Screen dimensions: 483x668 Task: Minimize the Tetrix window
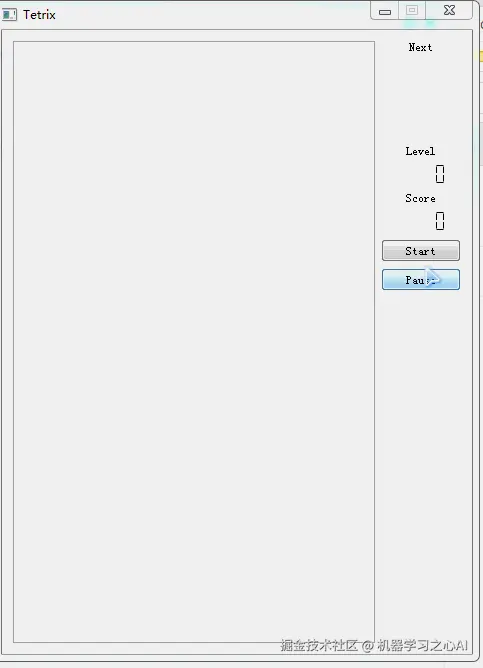pyautogui.click(x=385, y=11)
